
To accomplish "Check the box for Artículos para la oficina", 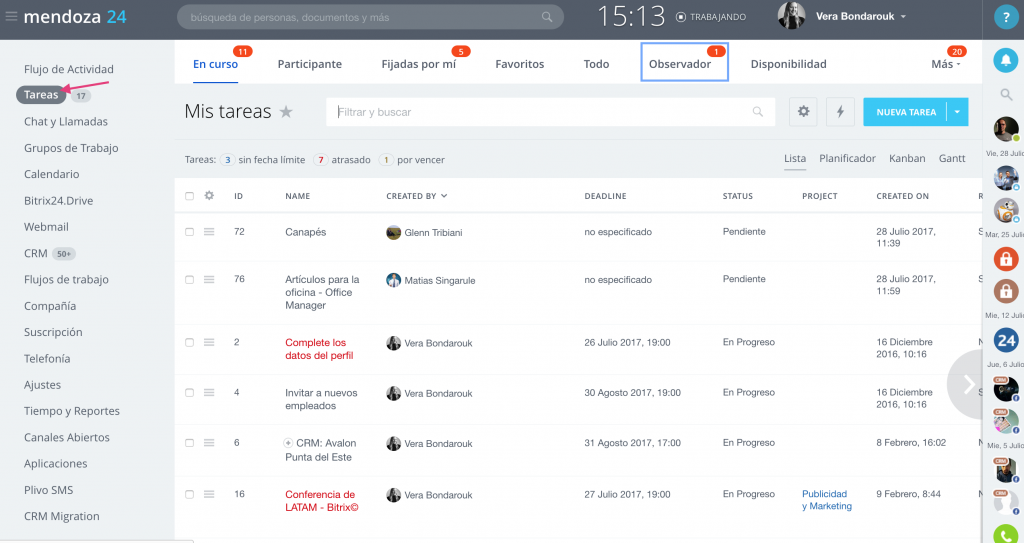I will click(x=189, y=280).
